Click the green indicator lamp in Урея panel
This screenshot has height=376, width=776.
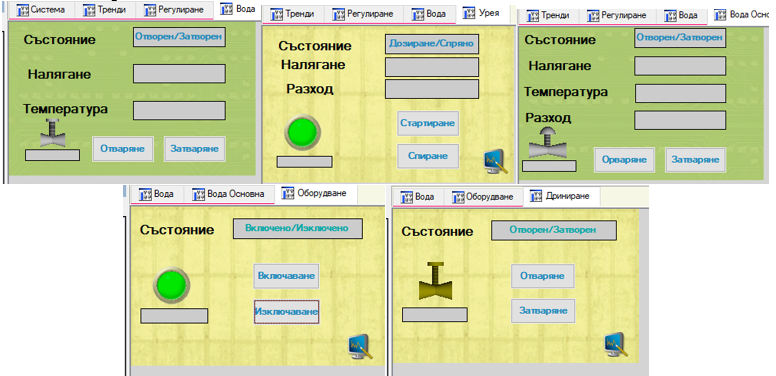[x=302, y=132]
